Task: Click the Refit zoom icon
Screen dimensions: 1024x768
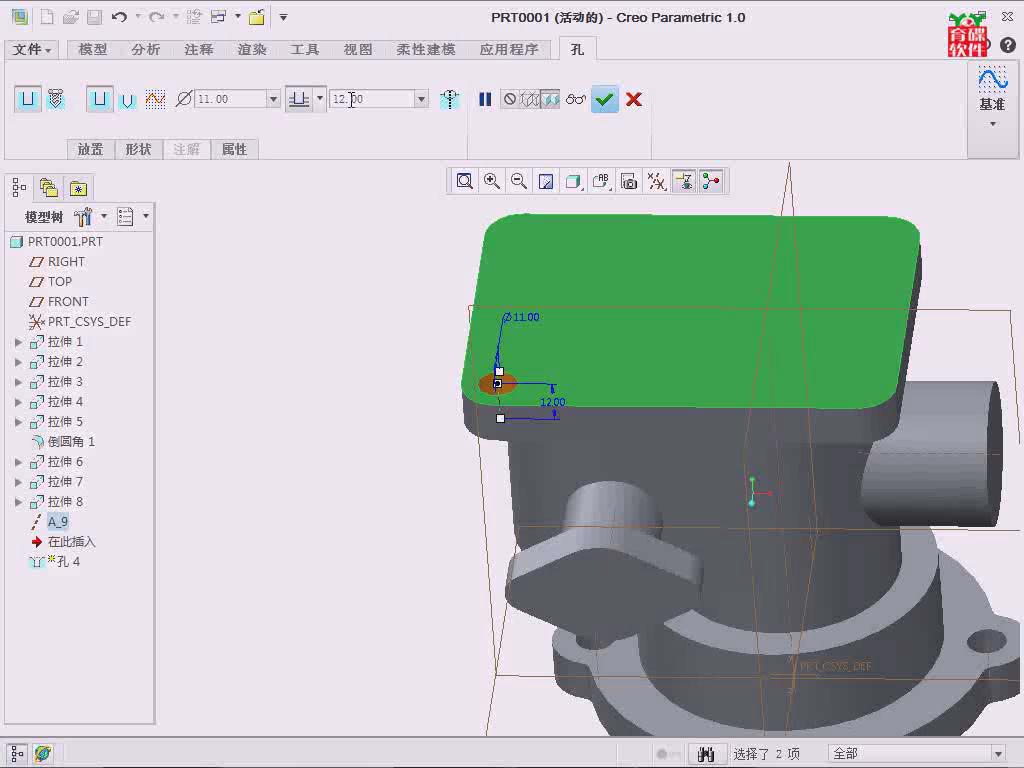Action: [x=464, y=181]
